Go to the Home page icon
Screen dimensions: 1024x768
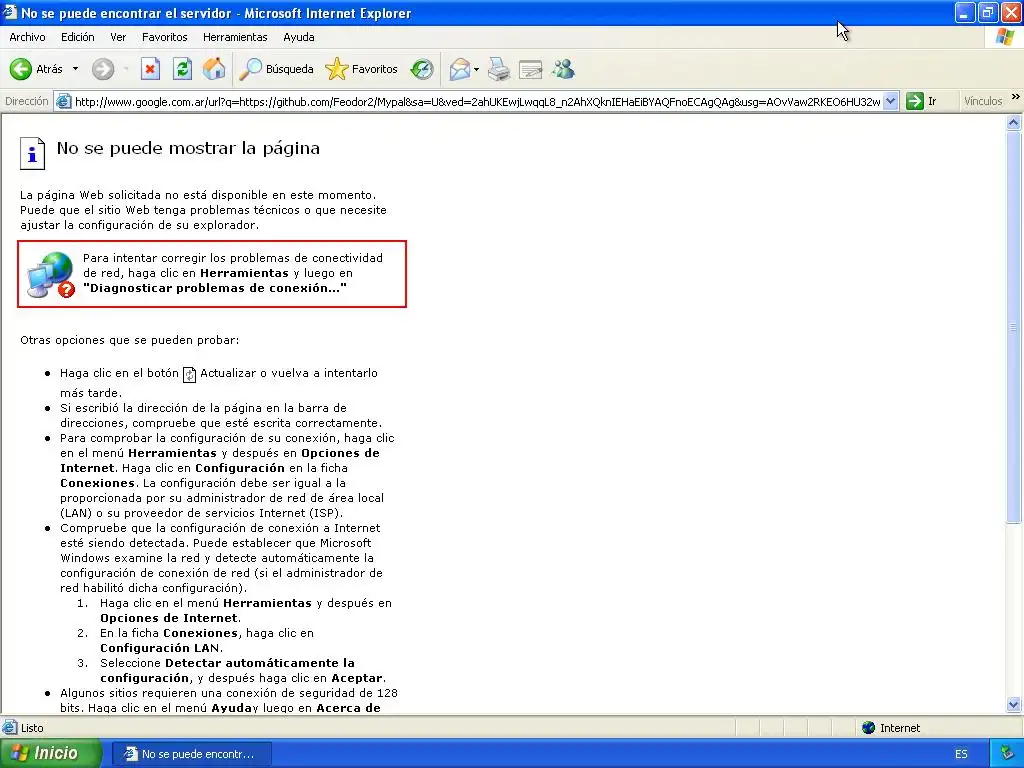[x=214, y=69]
